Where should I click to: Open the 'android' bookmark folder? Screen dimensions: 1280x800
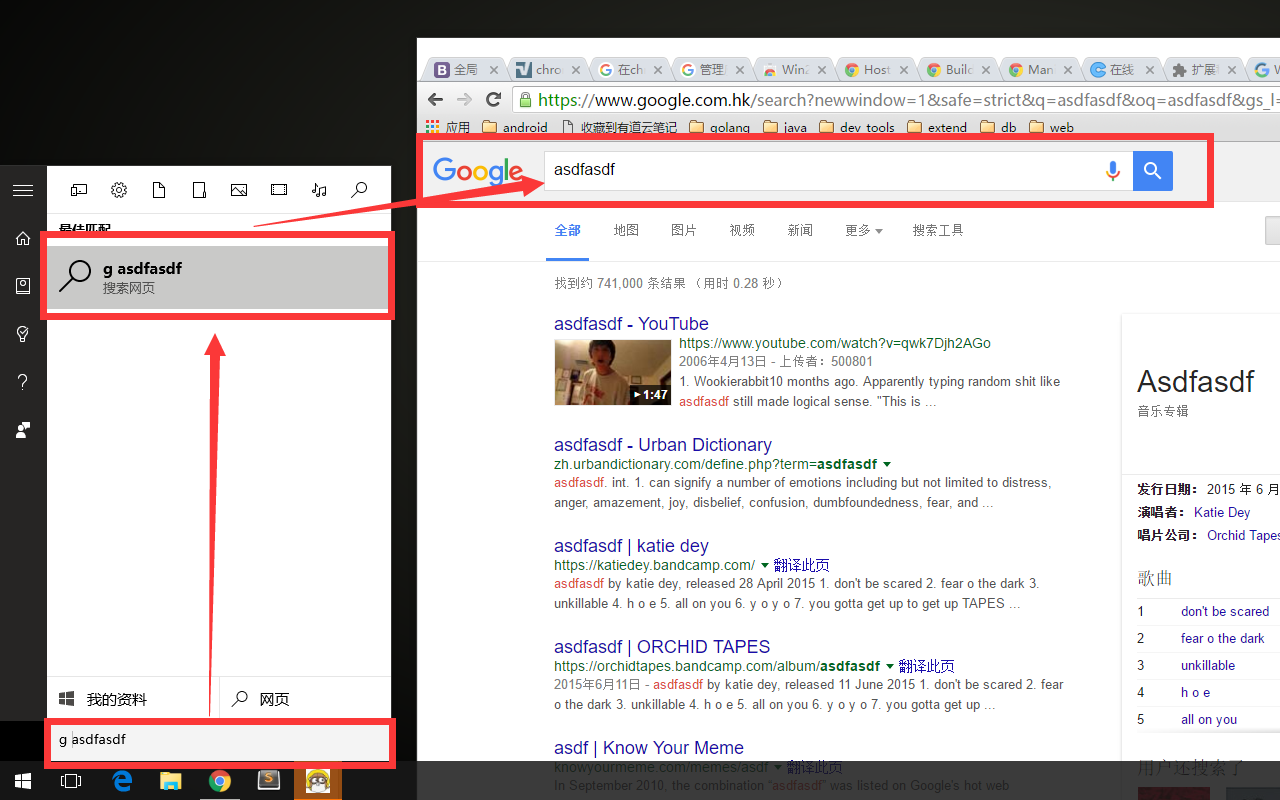(515, 127)
